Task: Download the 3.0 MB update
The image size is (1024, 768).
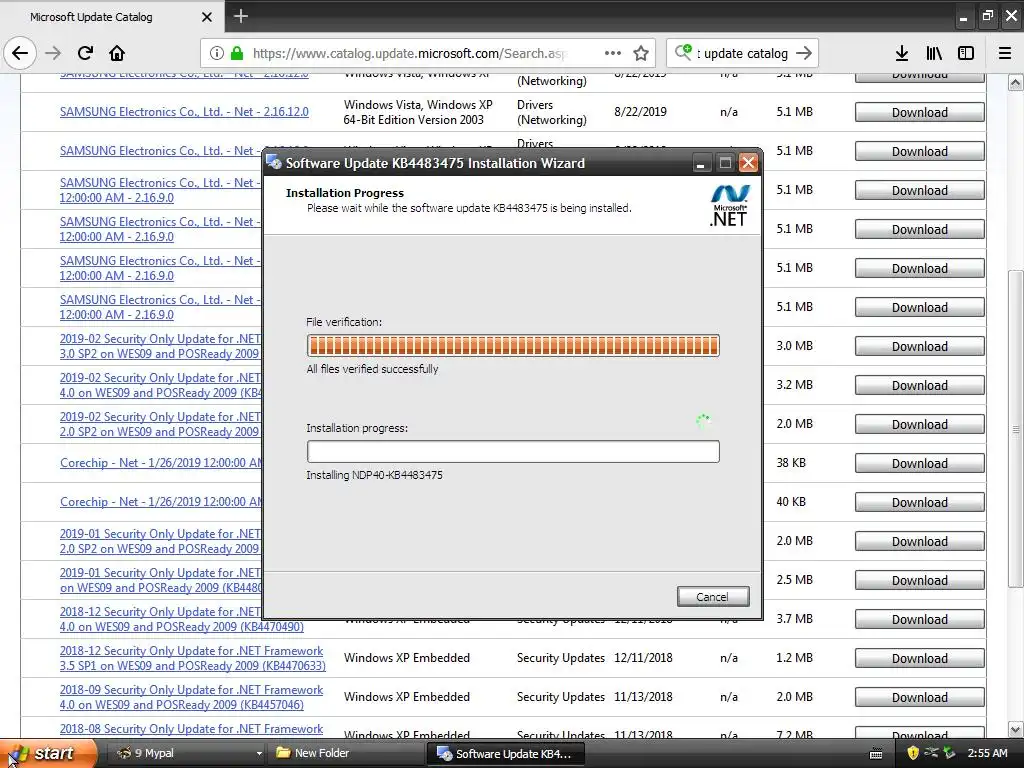Action: coord(920,346)
